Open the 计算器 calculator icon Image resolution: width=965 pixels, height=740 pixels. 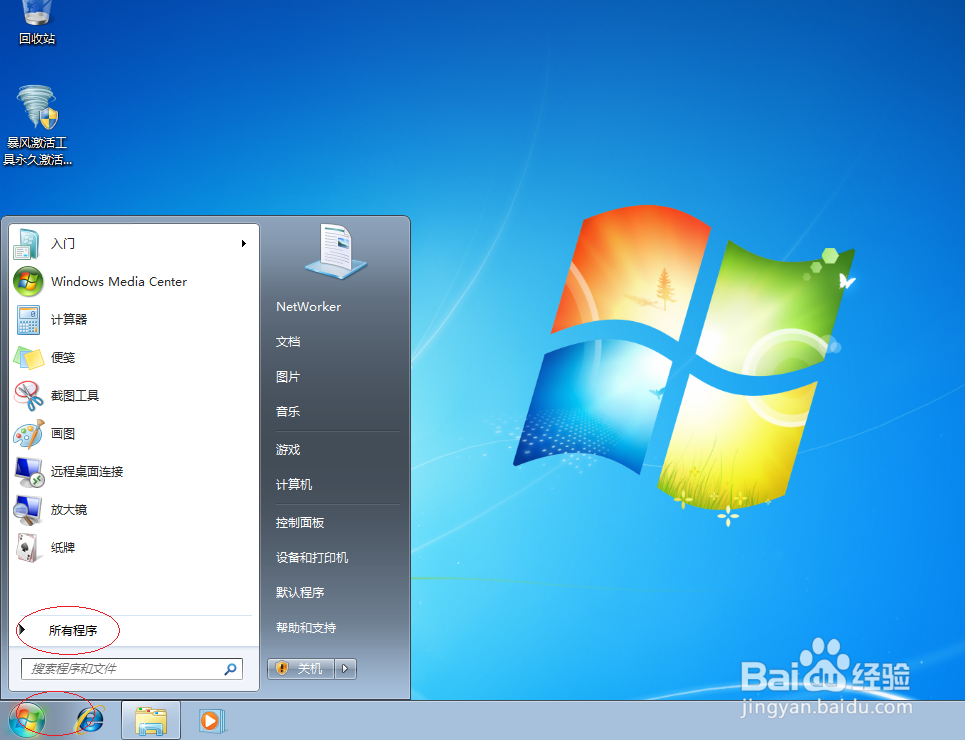[28, 320]
